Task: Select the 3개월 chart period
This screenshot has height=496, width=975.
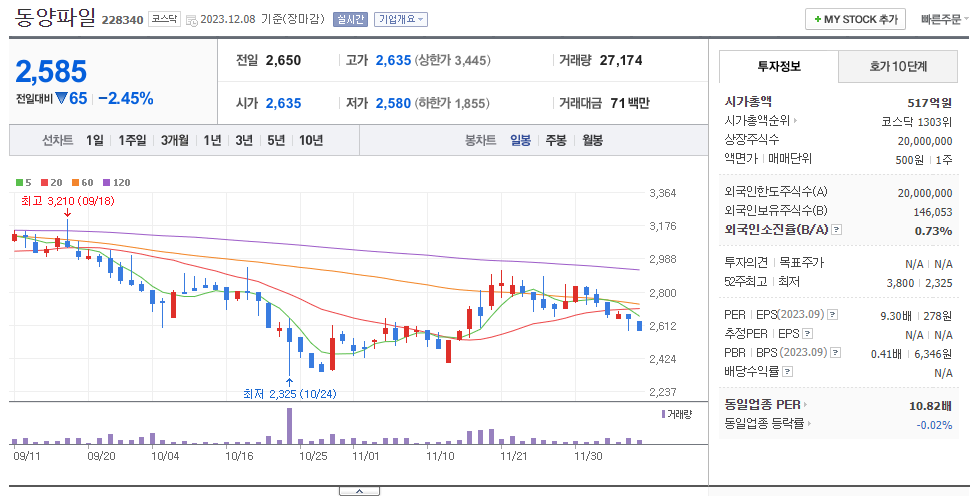Action: (174, 140)
